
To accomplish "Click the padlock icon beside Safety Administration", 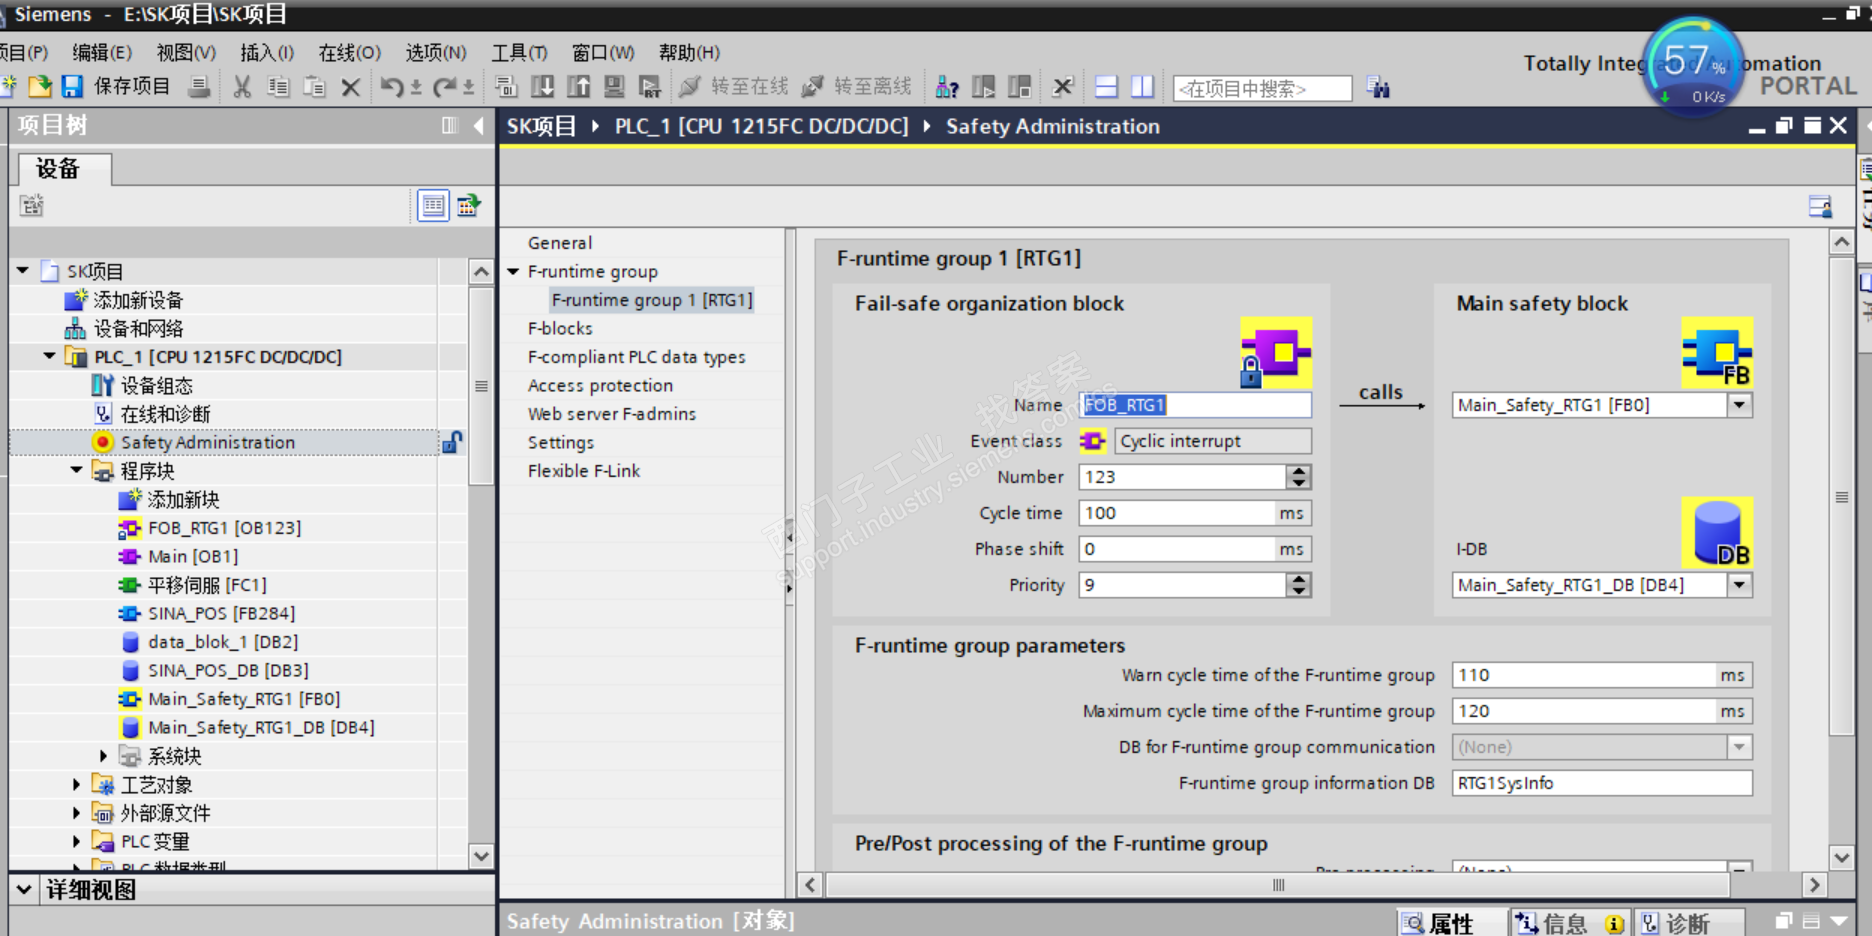I will (452, 442).
